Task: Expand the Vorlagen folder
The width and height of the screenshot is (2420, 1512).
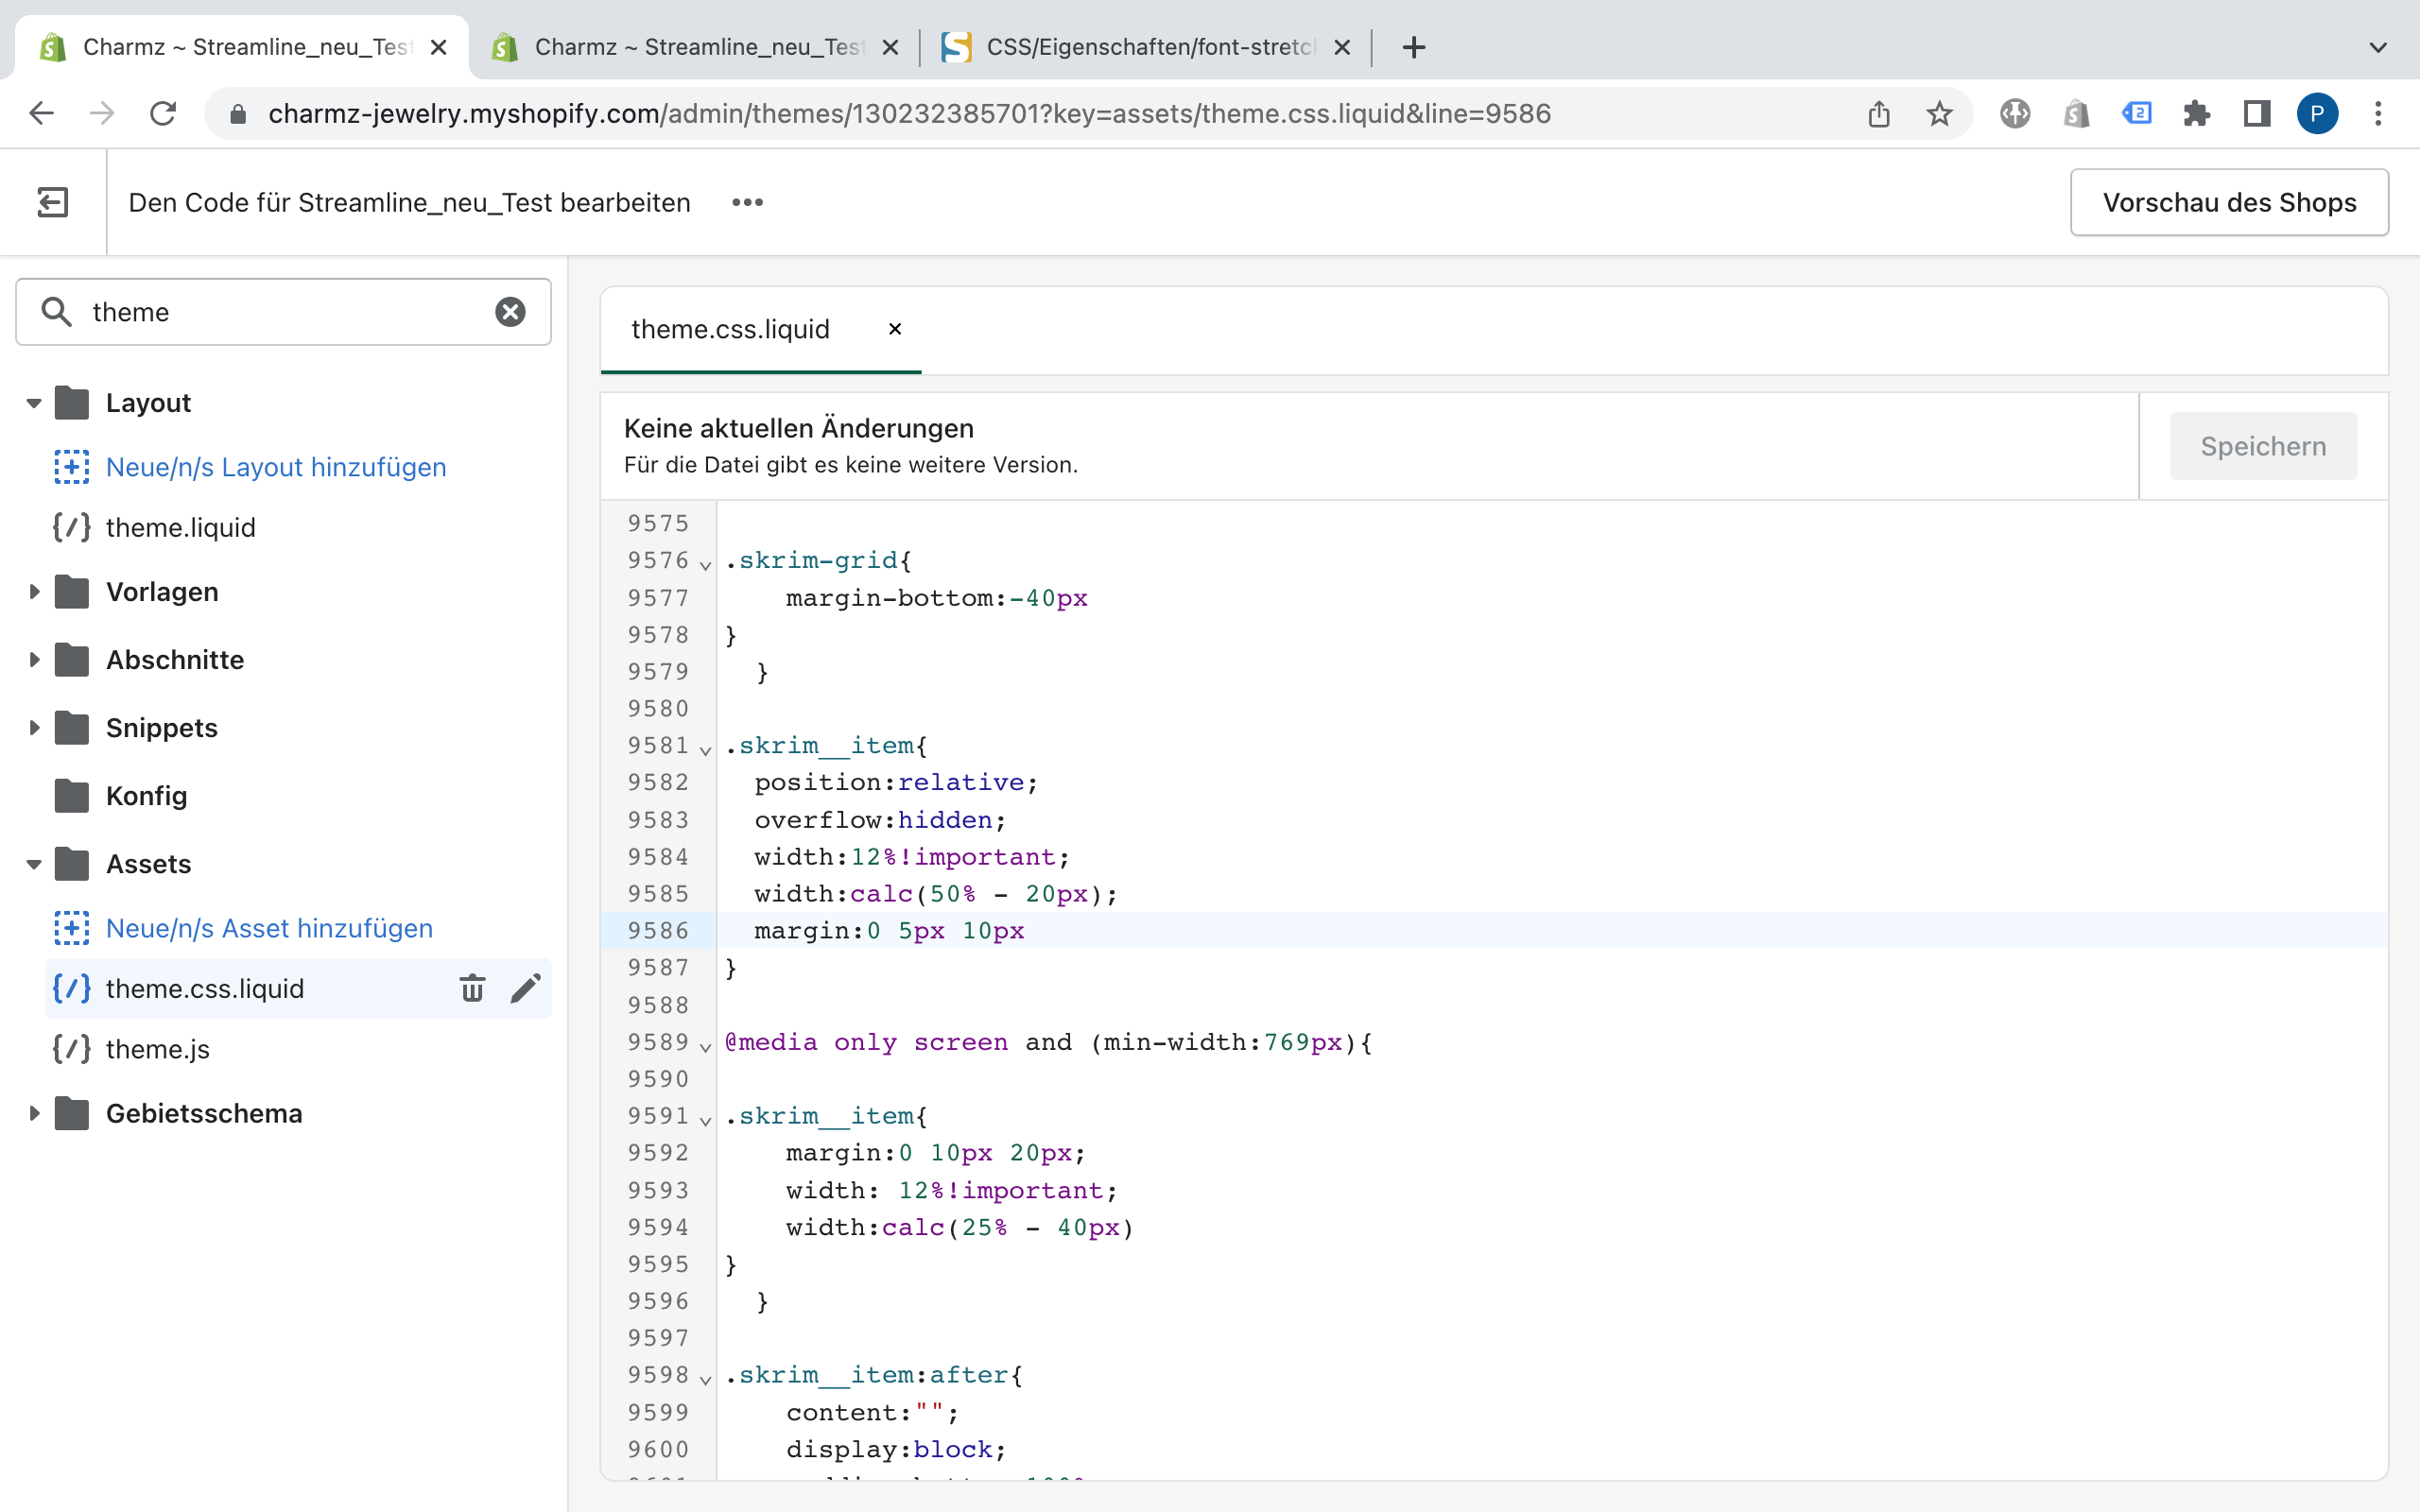Action: 34,592
